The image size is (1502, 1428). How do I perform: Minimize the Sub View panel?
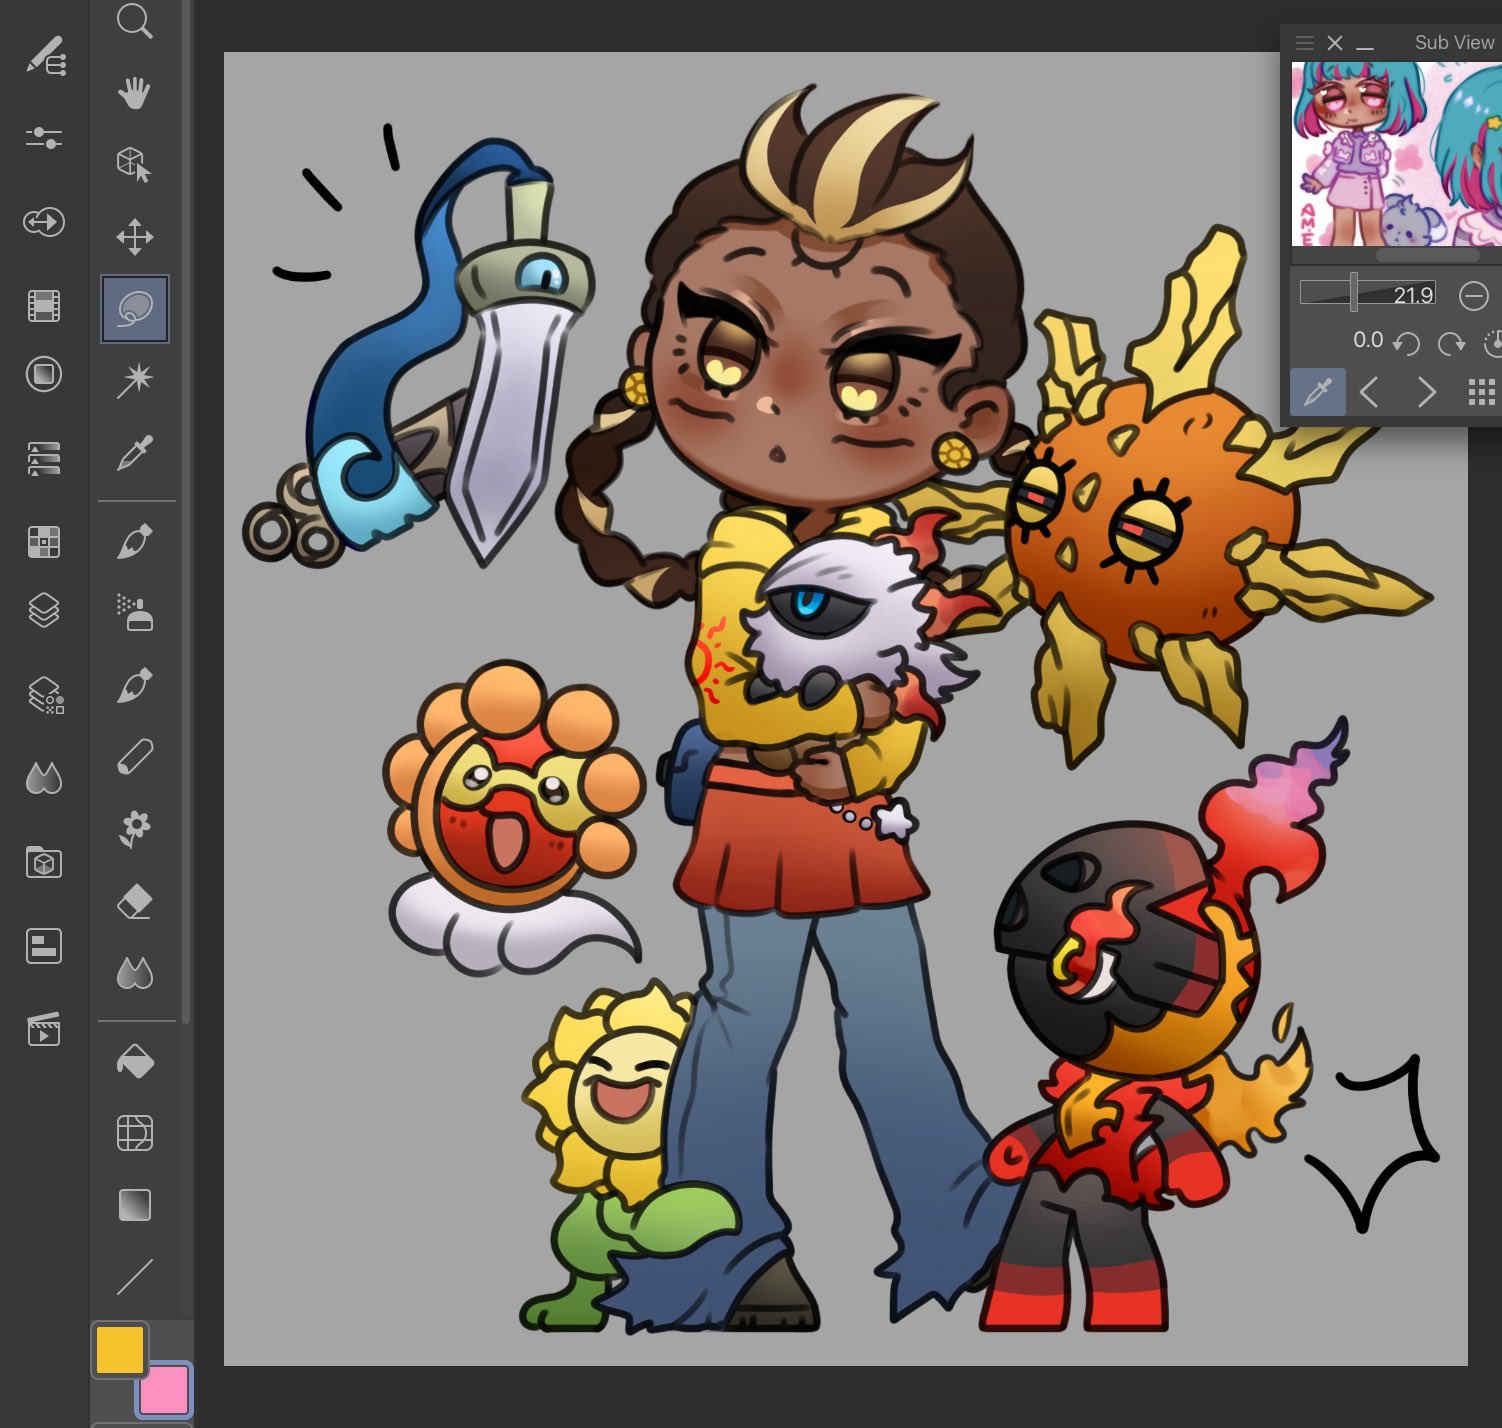coord(1365,47)
